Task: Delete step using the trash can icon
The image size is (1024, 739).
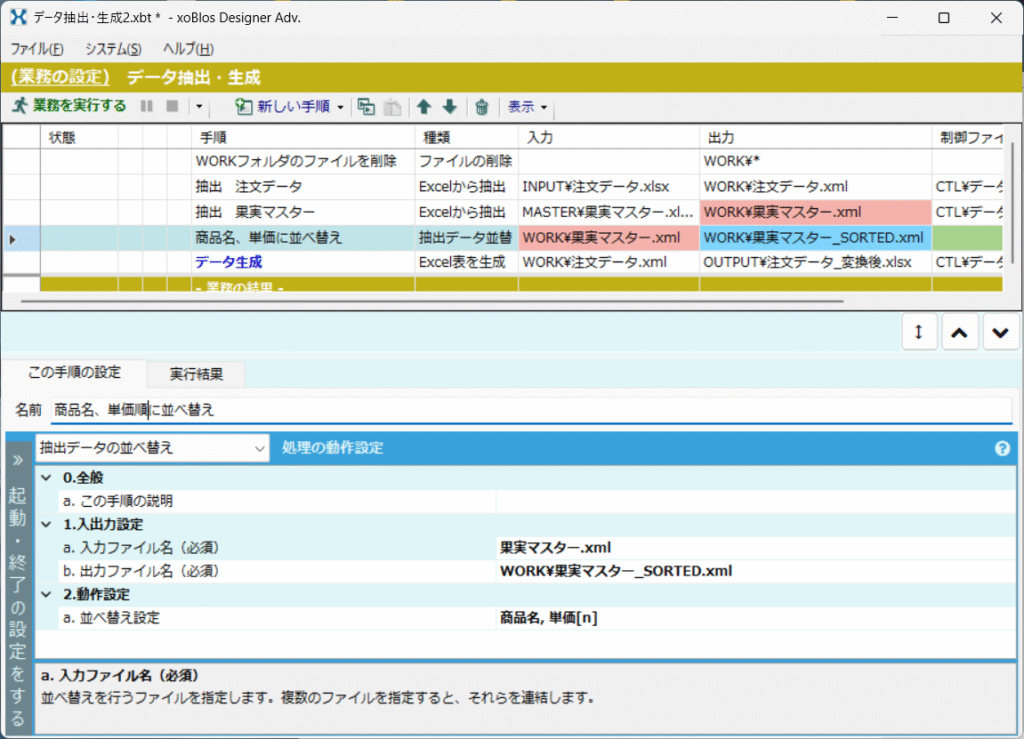Action: pos(482,107)
